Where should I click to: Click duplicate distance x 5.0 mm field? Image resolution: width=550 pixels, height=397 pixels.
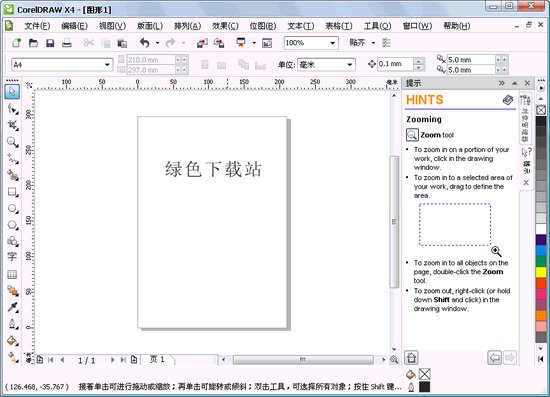coord(471,60)
